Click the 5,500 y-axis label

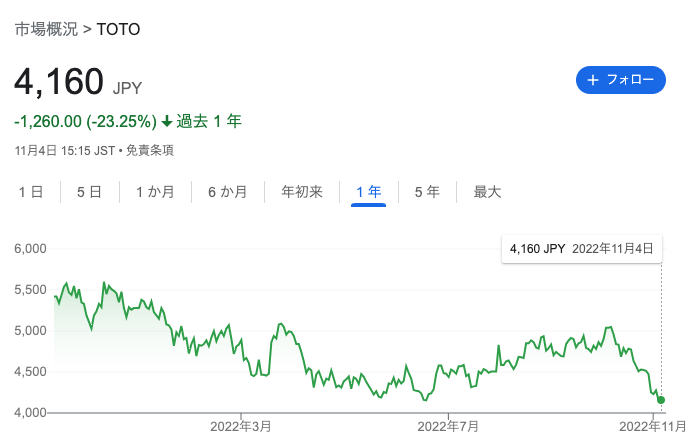coord(30,290)
